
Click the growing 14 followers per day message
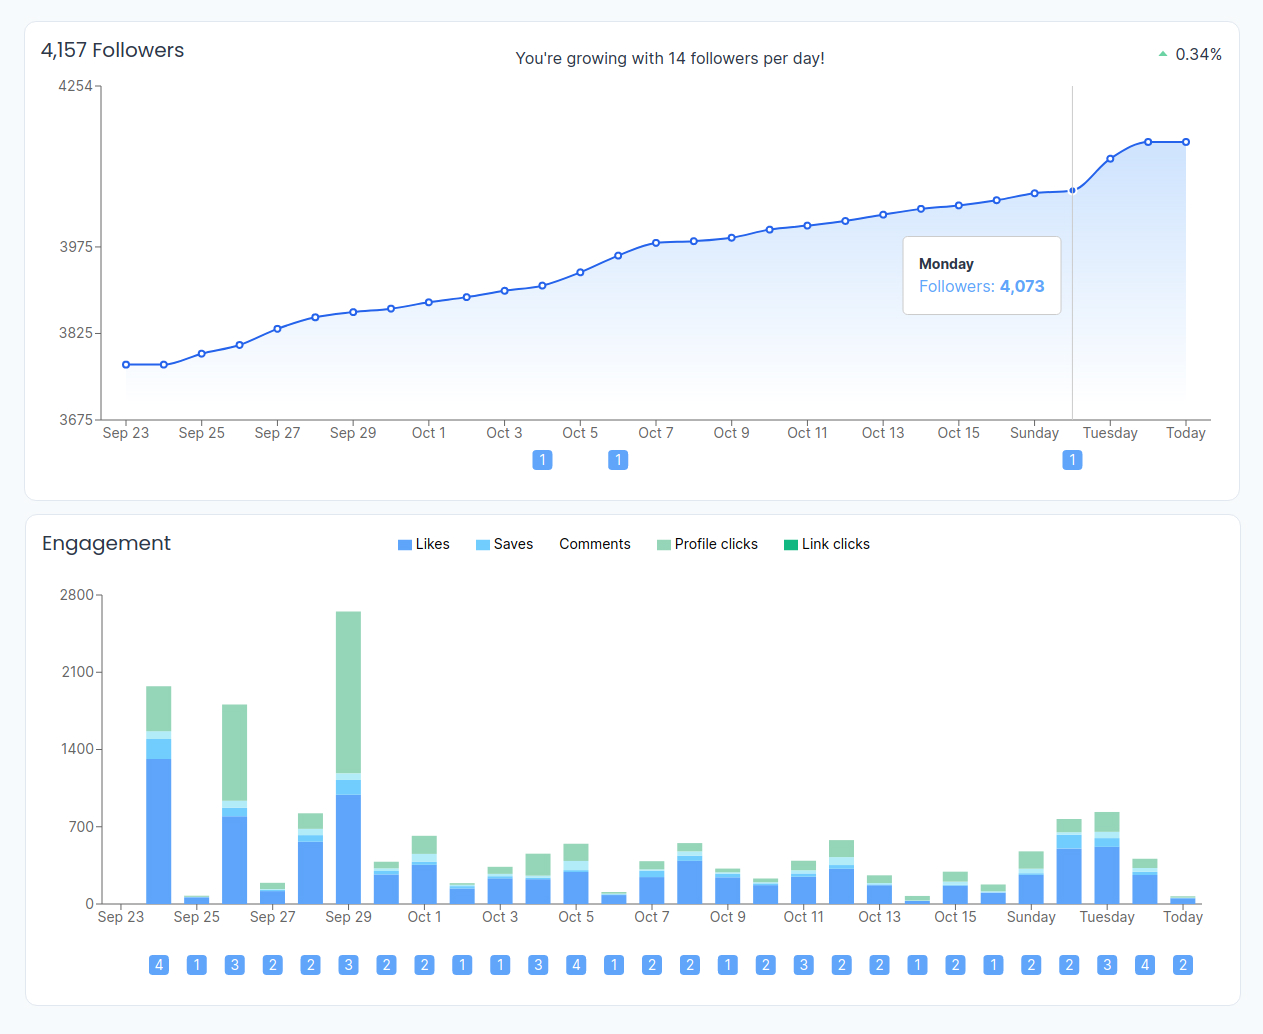click(670, 58)
